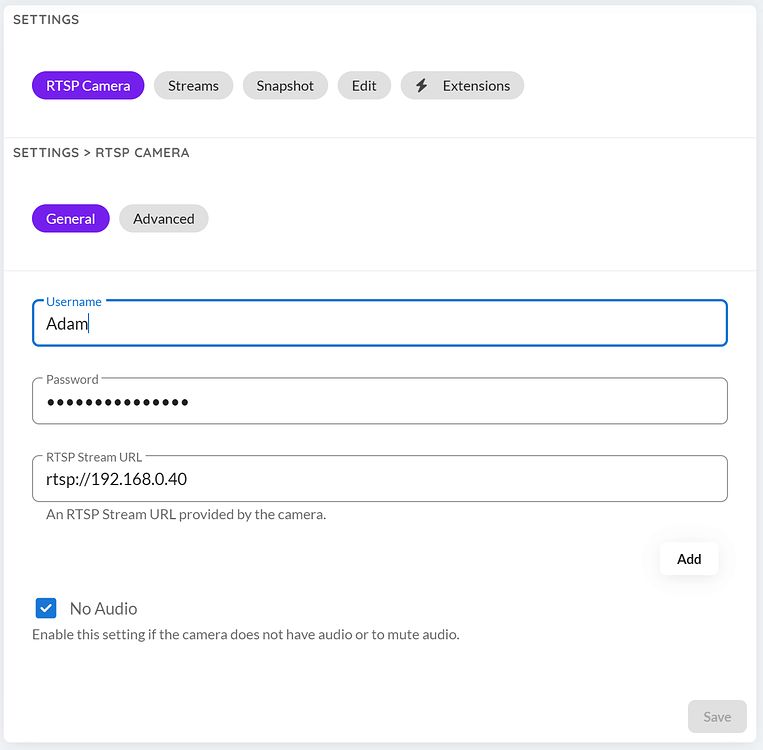
Task: Select the General settings tab
Action: tap(71, 219)
